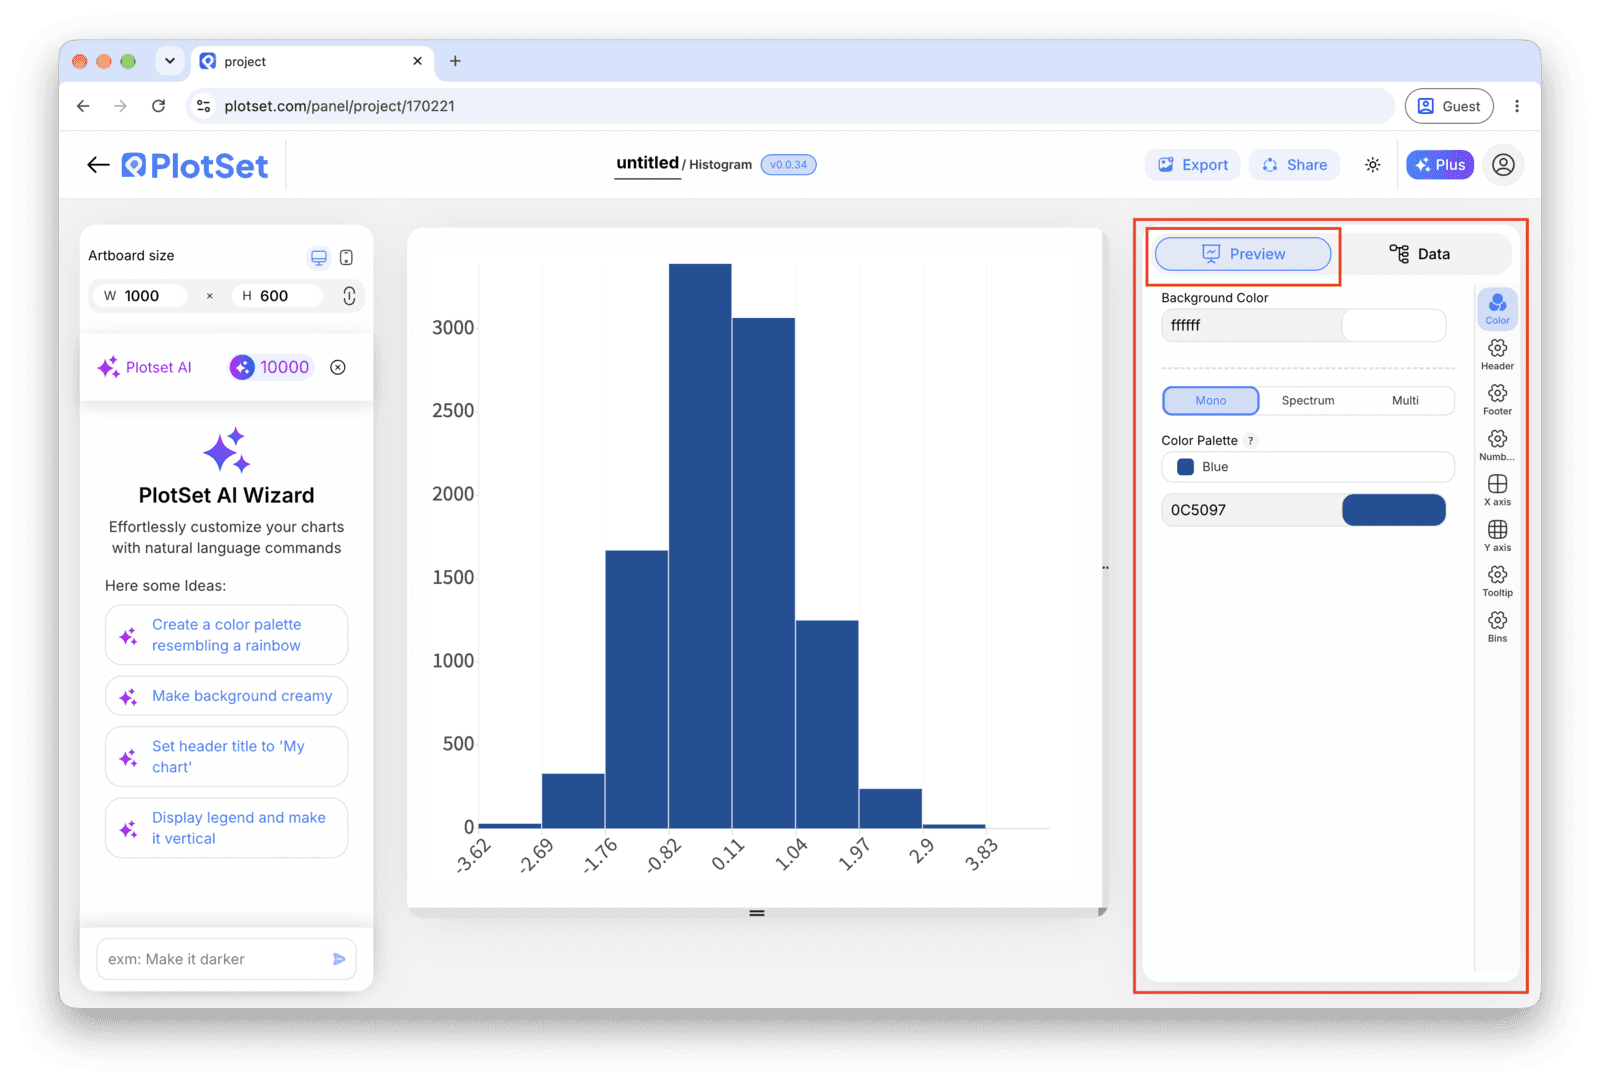Open the browser three-dot menu
This screenshot has height=1086, width=1600.
pos(1516,106)
